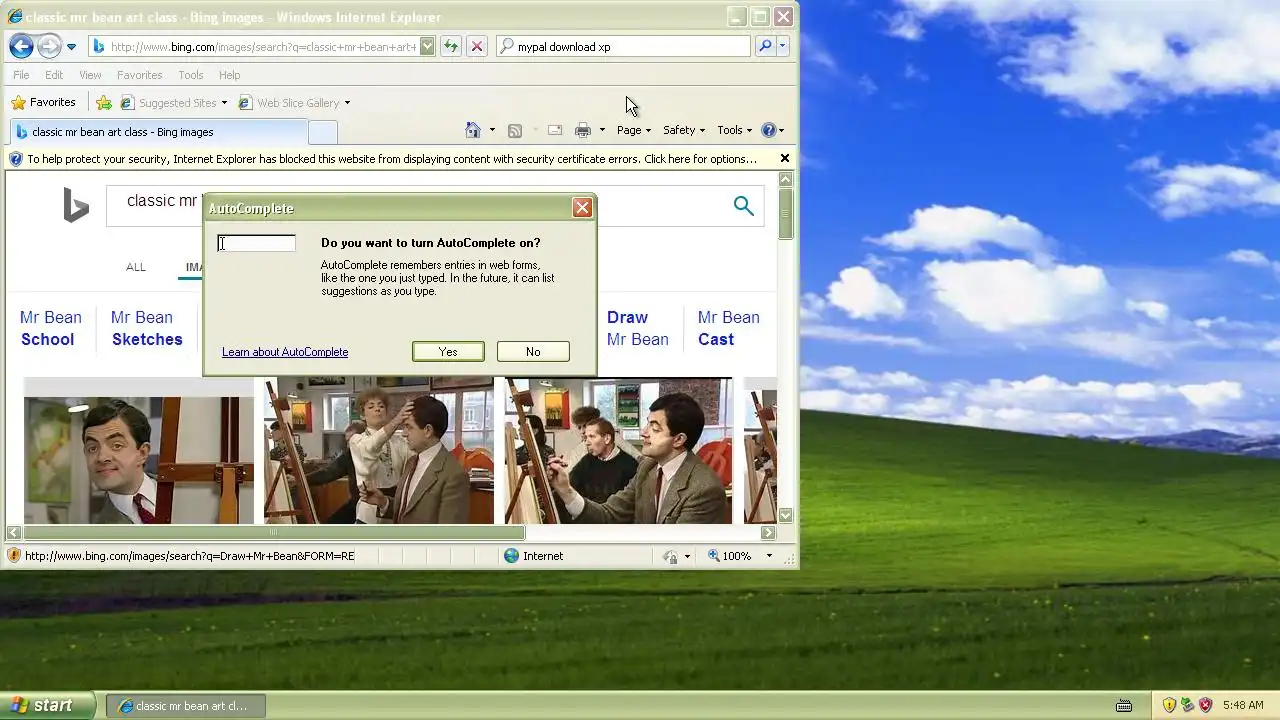Image resolution: width=1280 pixels, height=720 pixels.
Task: Open the Help menu
Action: (x=229, y=75)
